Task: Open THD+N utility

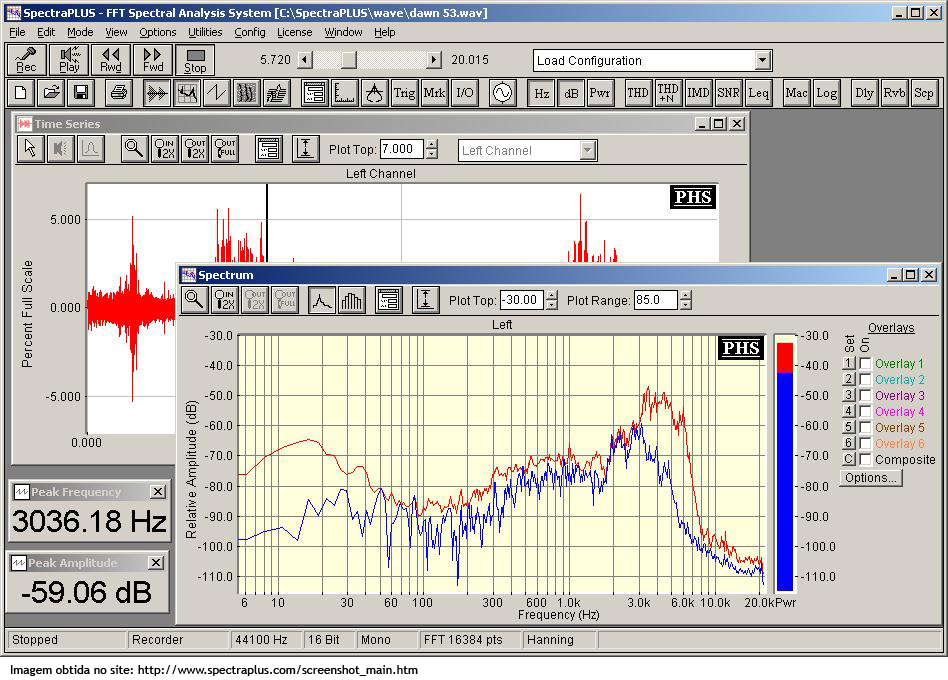Action: [x=667, y=93]
